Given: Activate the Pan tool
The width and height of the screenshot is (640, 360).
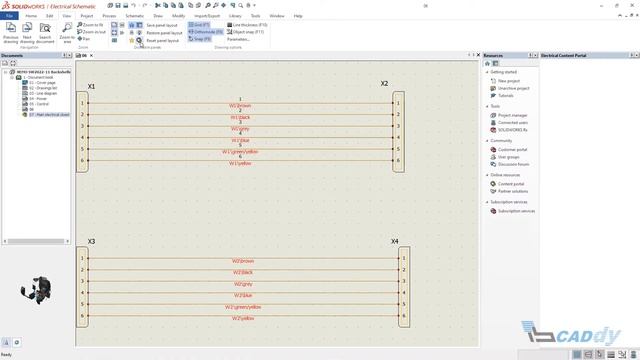Looking at the screenshot, I should click(x=84, y=39).
